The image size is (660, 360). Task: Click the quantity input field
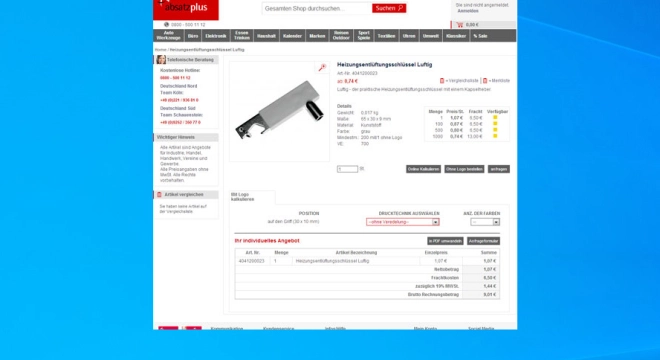click(347, 169)
